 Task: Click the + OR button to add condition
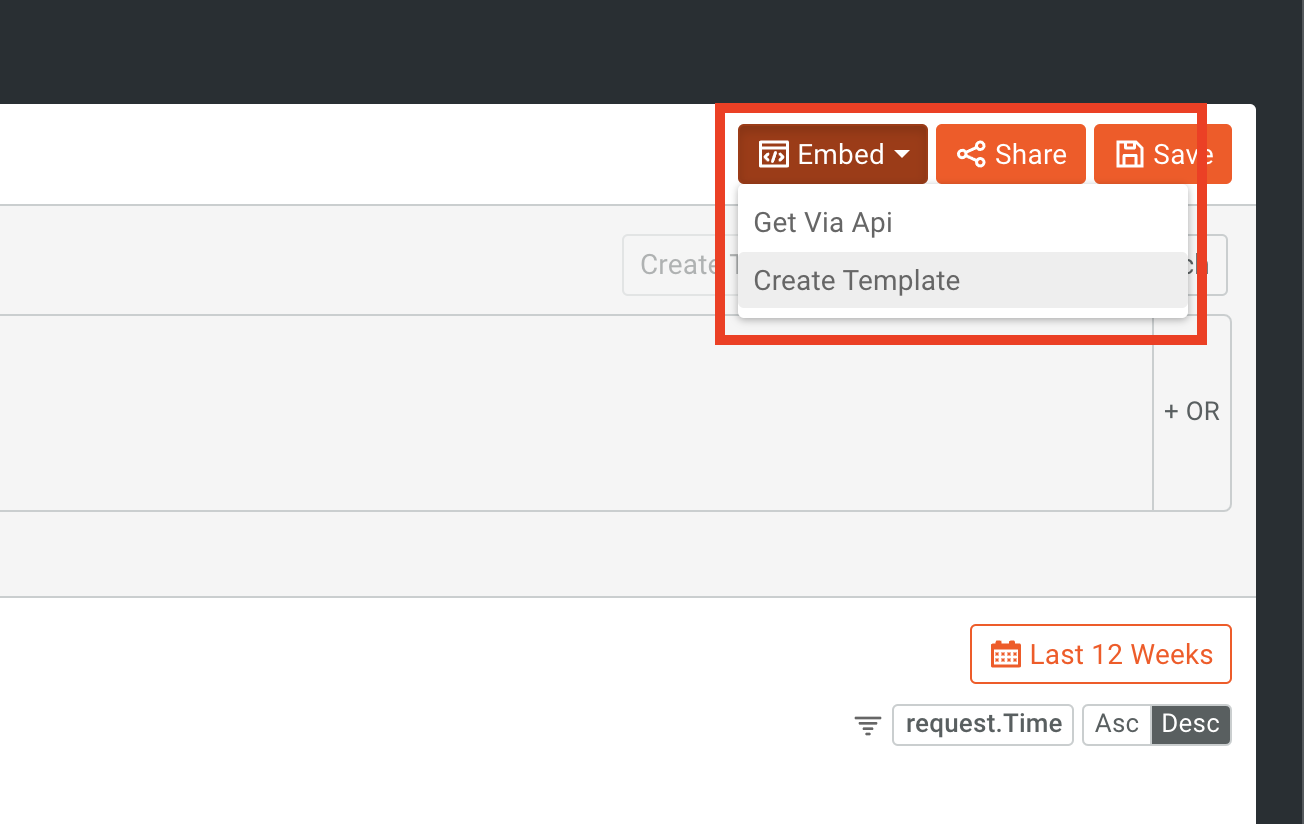pos(1192,411)
